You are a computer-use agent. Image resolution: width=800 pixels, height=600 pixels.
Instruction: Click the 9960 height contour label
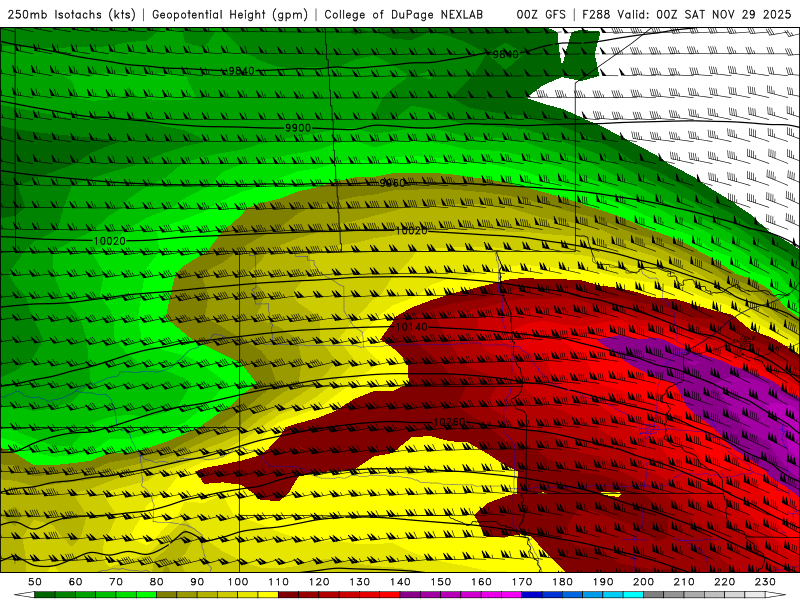[x=392, y=183]
